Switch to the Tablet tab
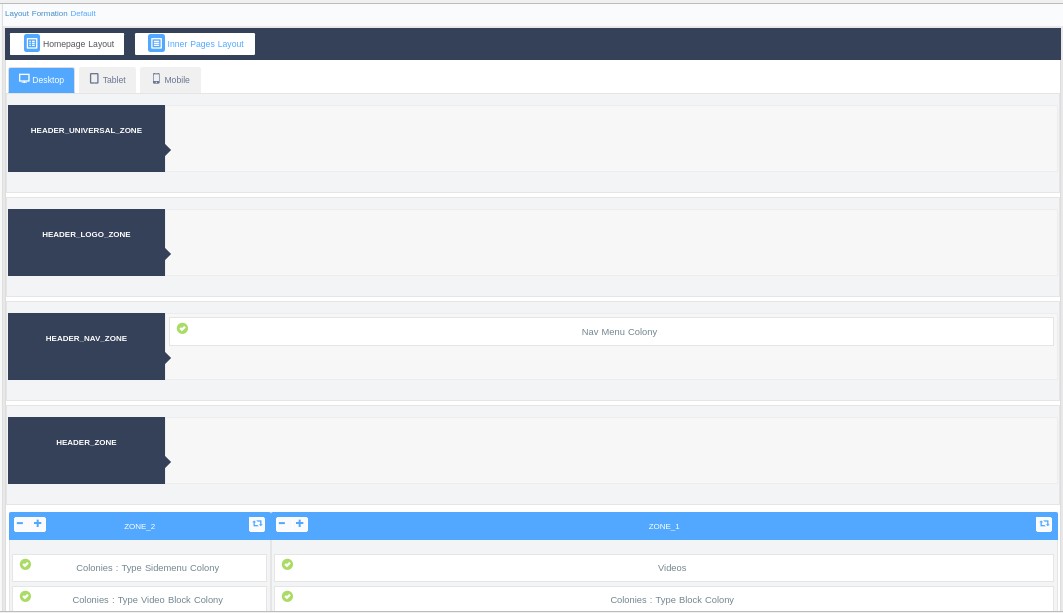Viewport: 1063px width, 613px height. (x=108, y=80)
